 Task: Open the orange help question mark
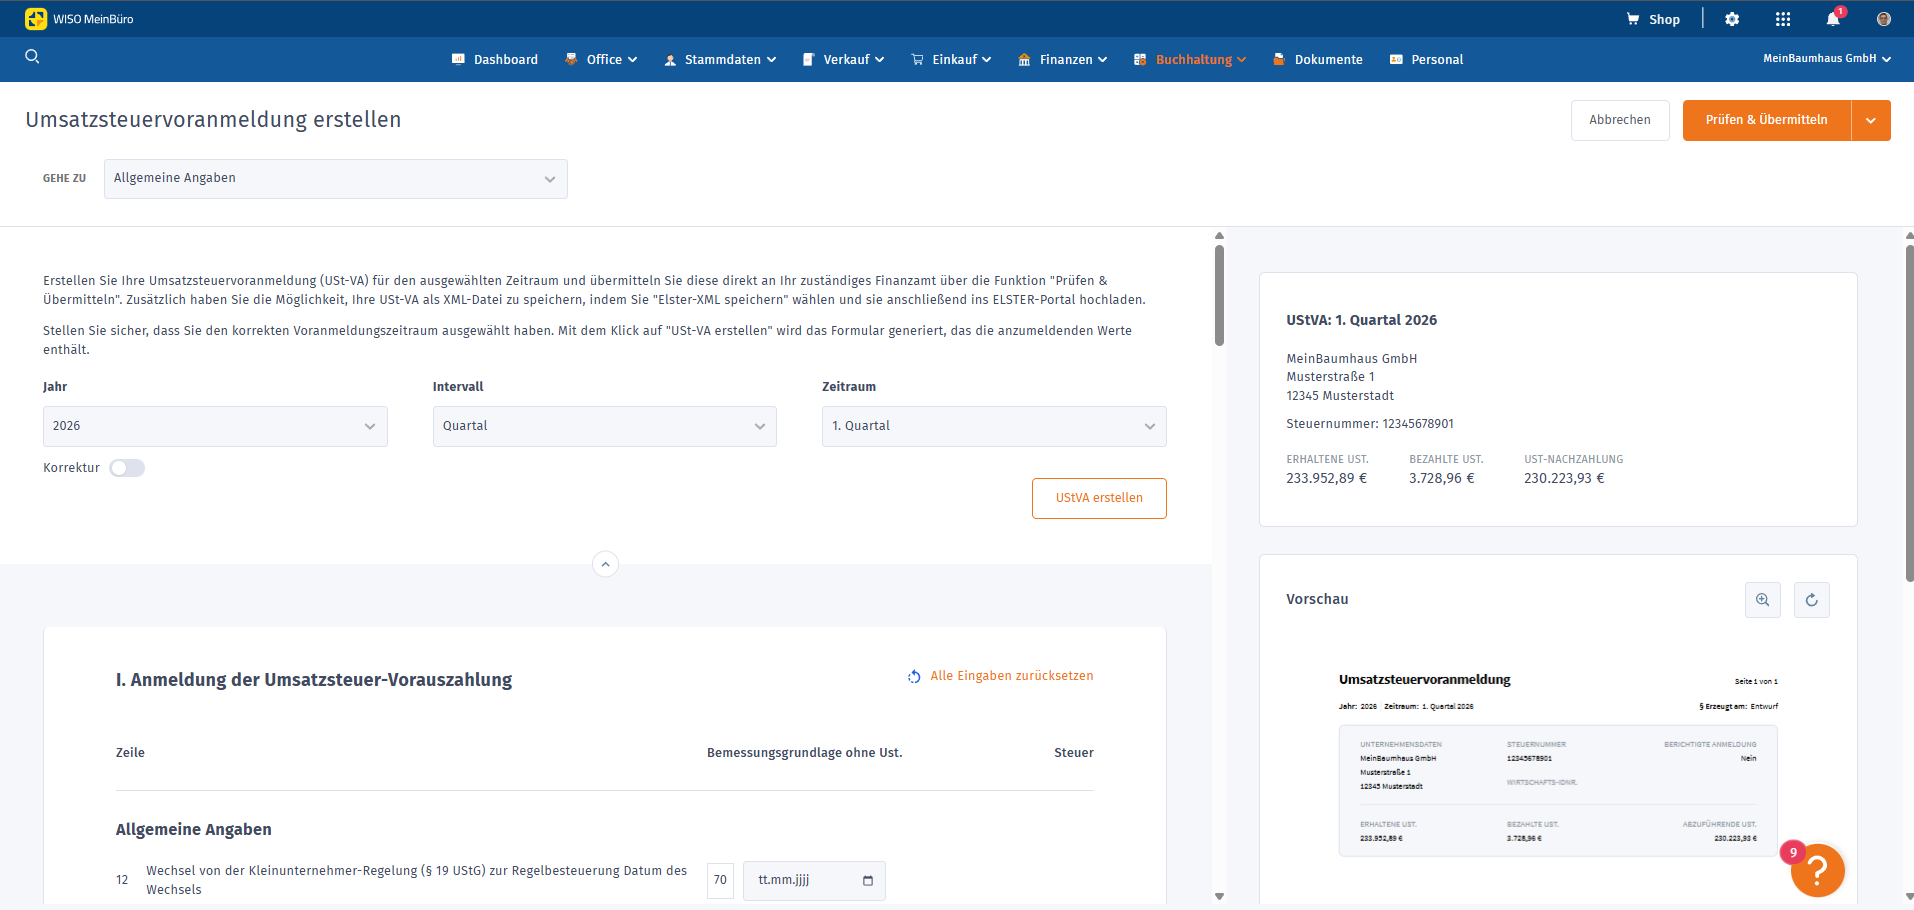1817,871
